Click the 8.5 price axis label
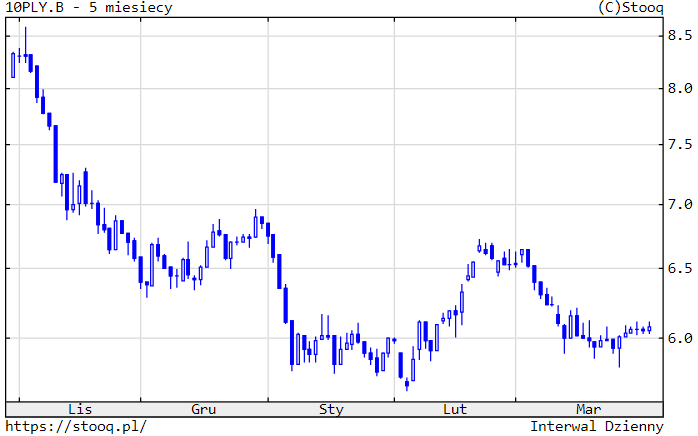This screenshot has width=698, height=436. (681, 36)
